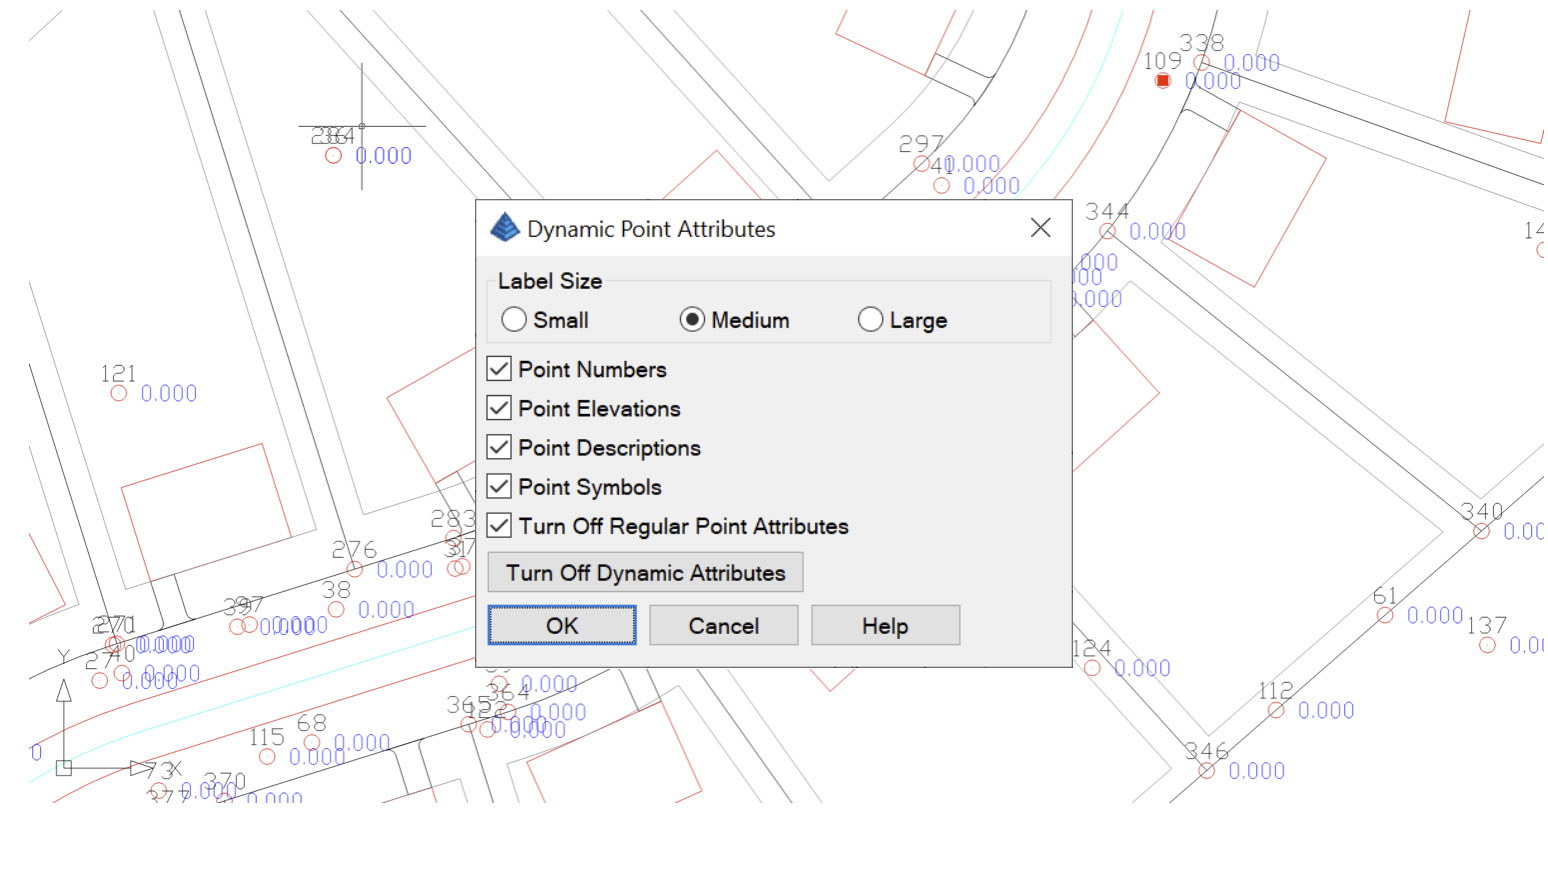Select the circle symbol for point 121
This screenshot has height=869, width=1548.
coord(118,393)
